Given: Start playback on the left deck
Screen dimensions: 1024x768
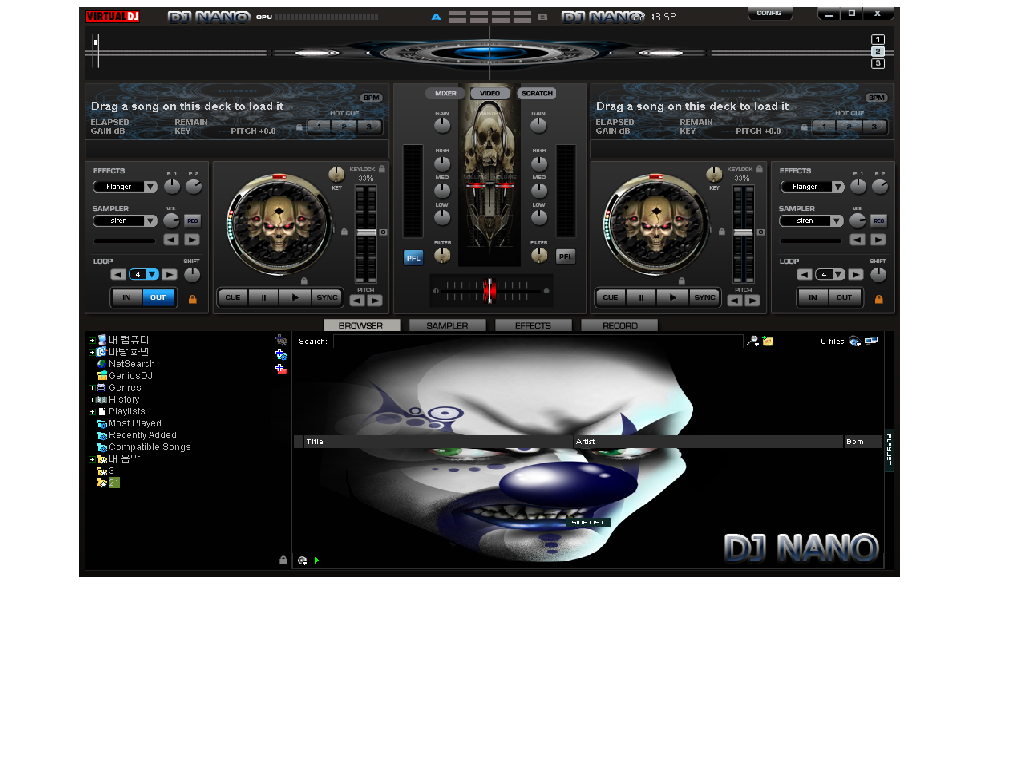Looking at the screenshot, I should coord(295,298).
